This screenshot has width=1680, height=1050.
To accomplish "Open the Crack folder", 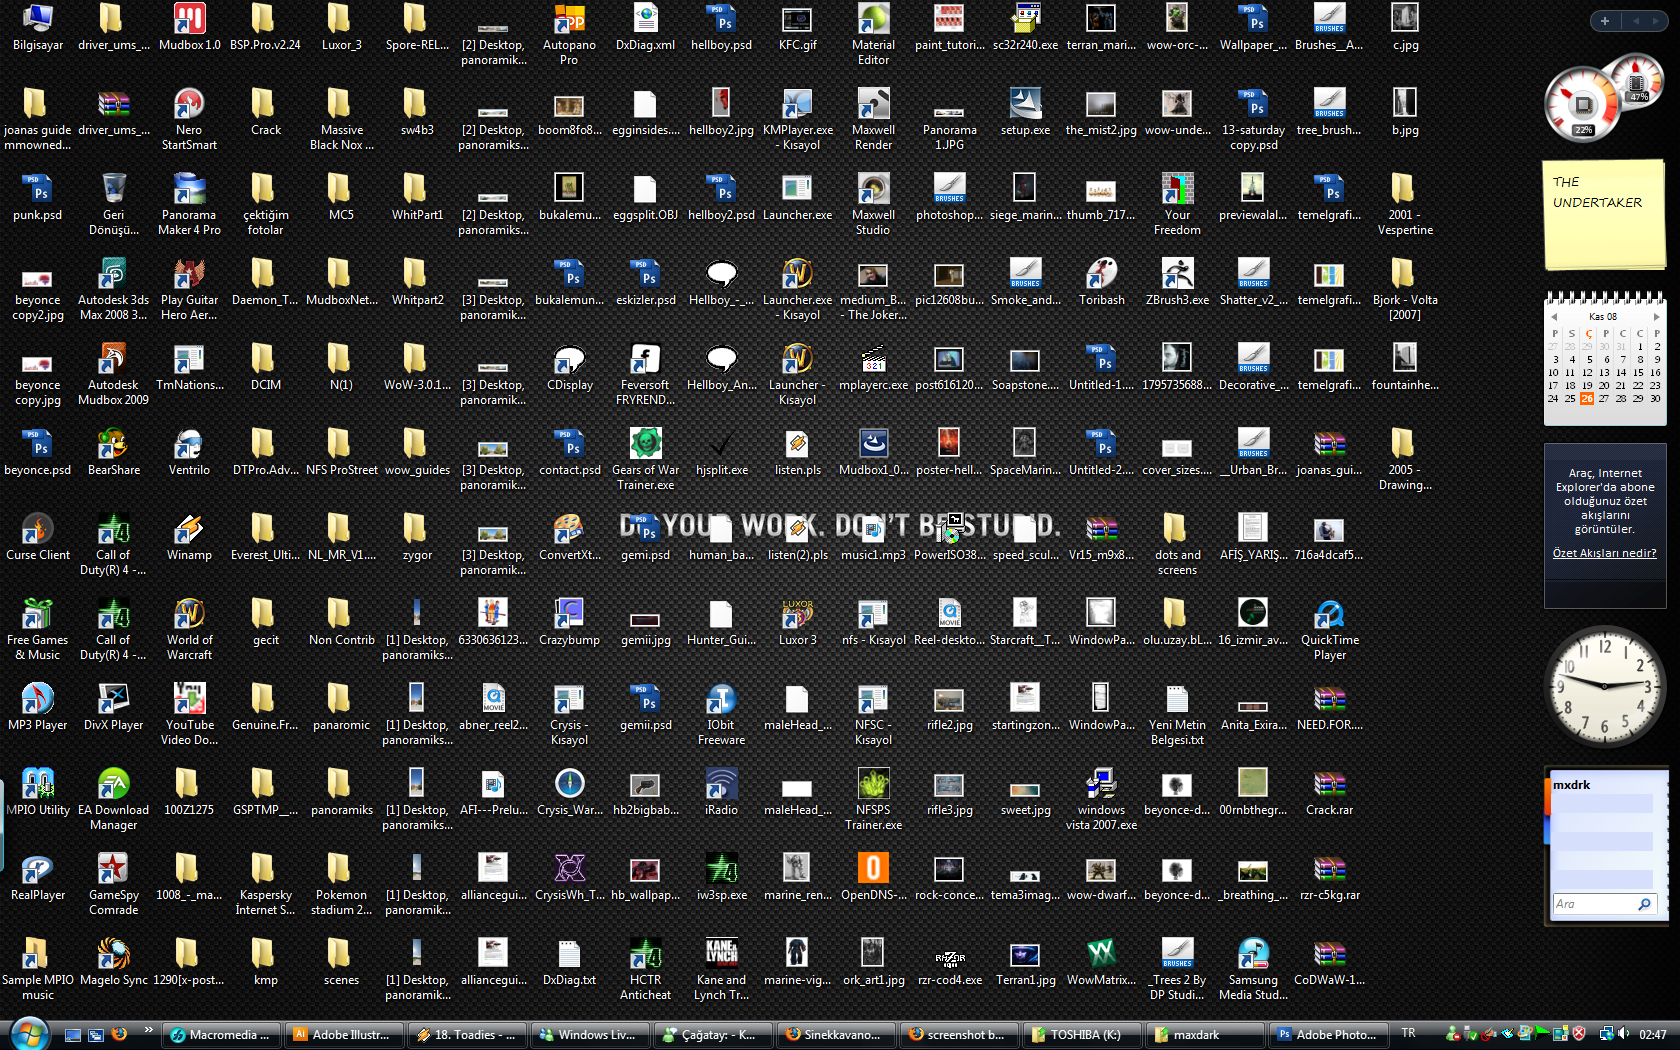I will coord(265,112).
